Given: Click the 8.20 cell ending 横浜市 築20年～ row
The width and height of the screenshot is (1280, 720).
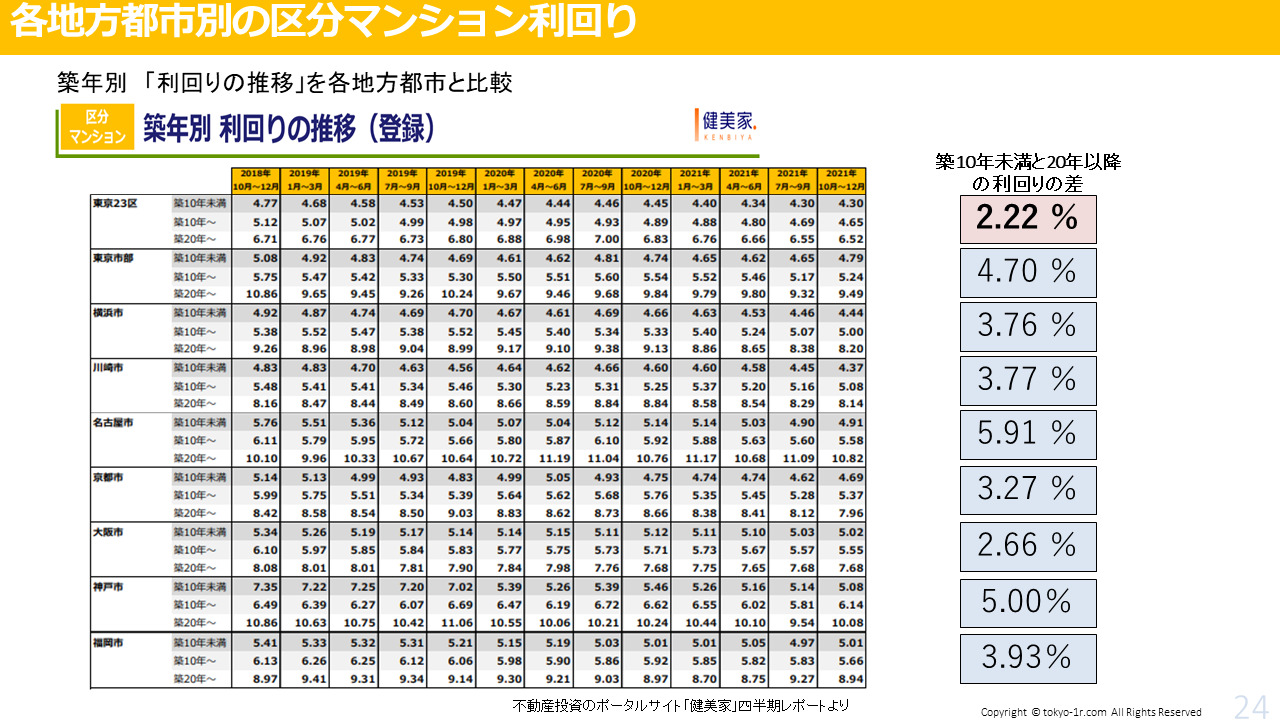Looking at the screenshot, I should (851, 350).
